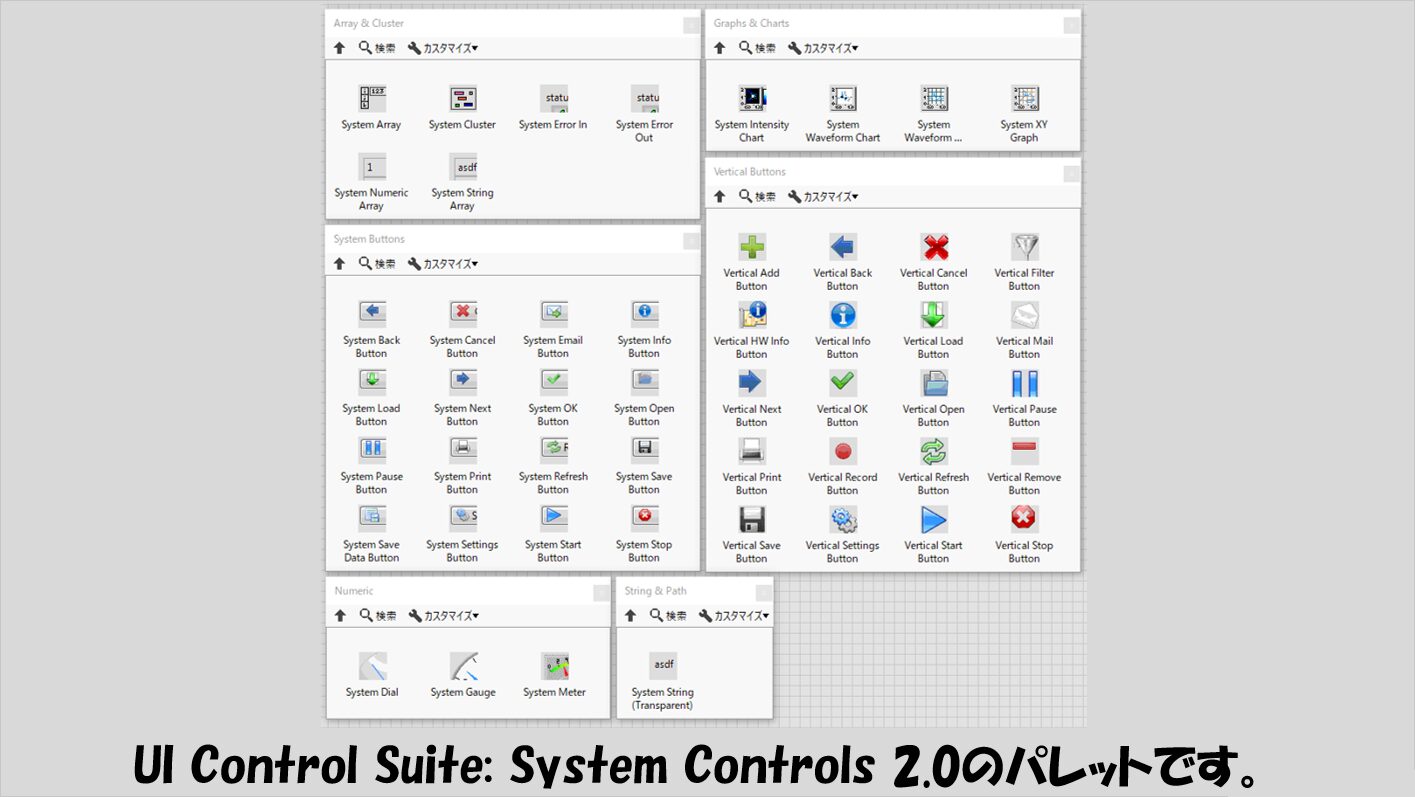Screen dimensions: 1415x797
Task: Click 検索 search in Vertical Buttons palette
Action: click(757, 196)
